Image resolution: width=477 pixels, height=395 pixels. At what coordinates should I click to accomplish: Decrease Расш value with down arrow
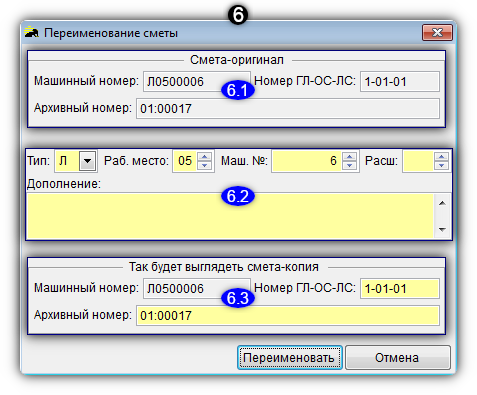[x=442, y=166]
